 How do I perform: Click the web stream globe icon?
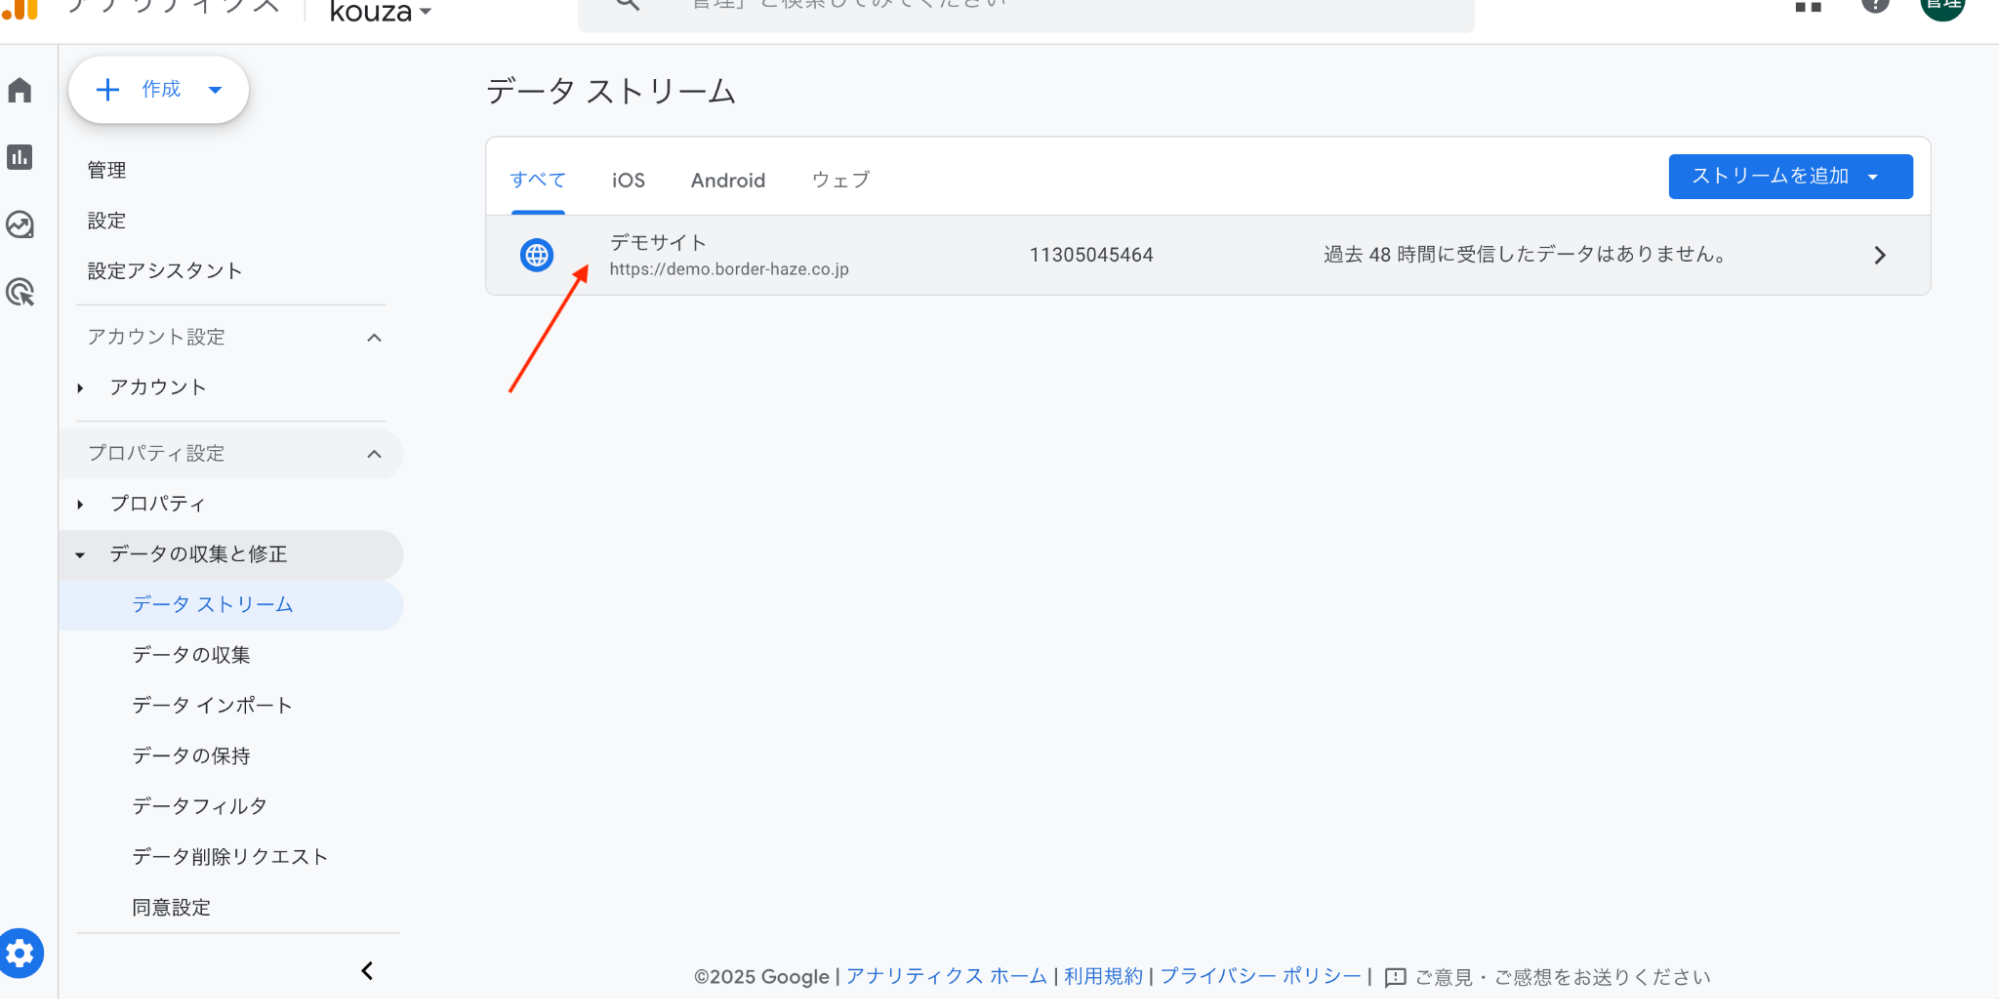pyautogui.click(x=537, y=255)
